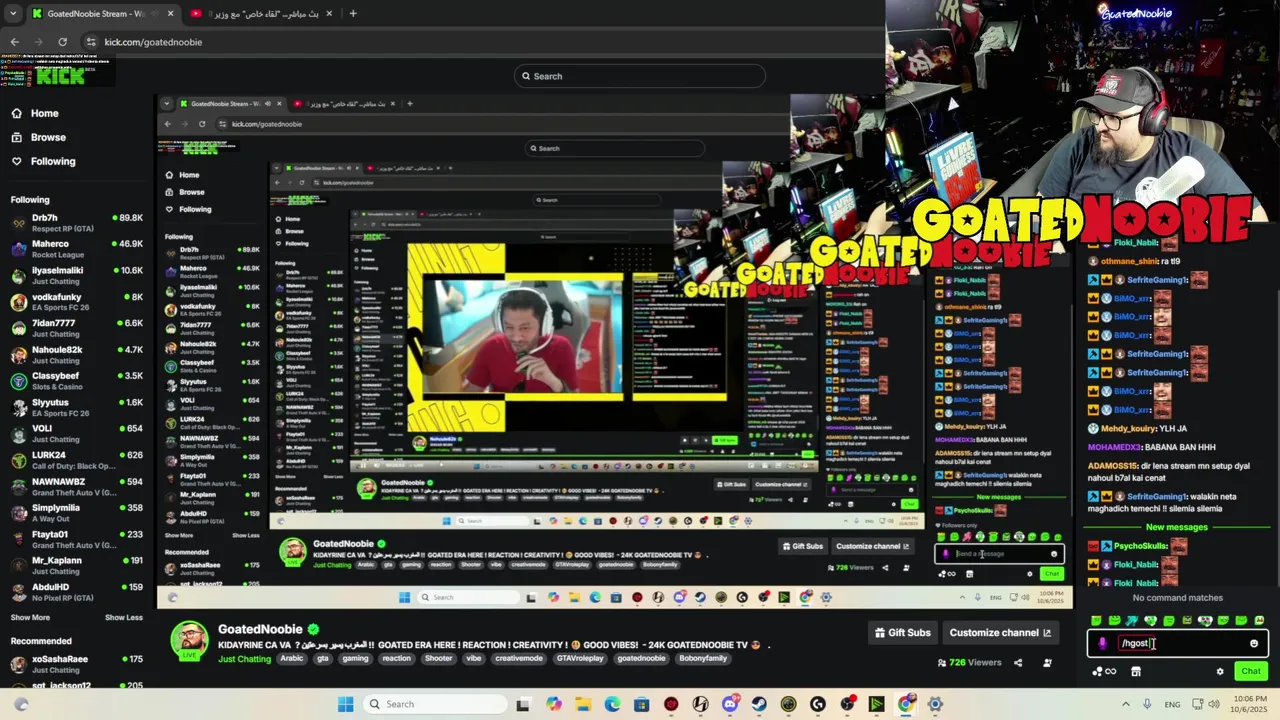The height and width of the screenshot is (720, 1280).
Task: Select the Shooter tag
Action: coord(438,659)
